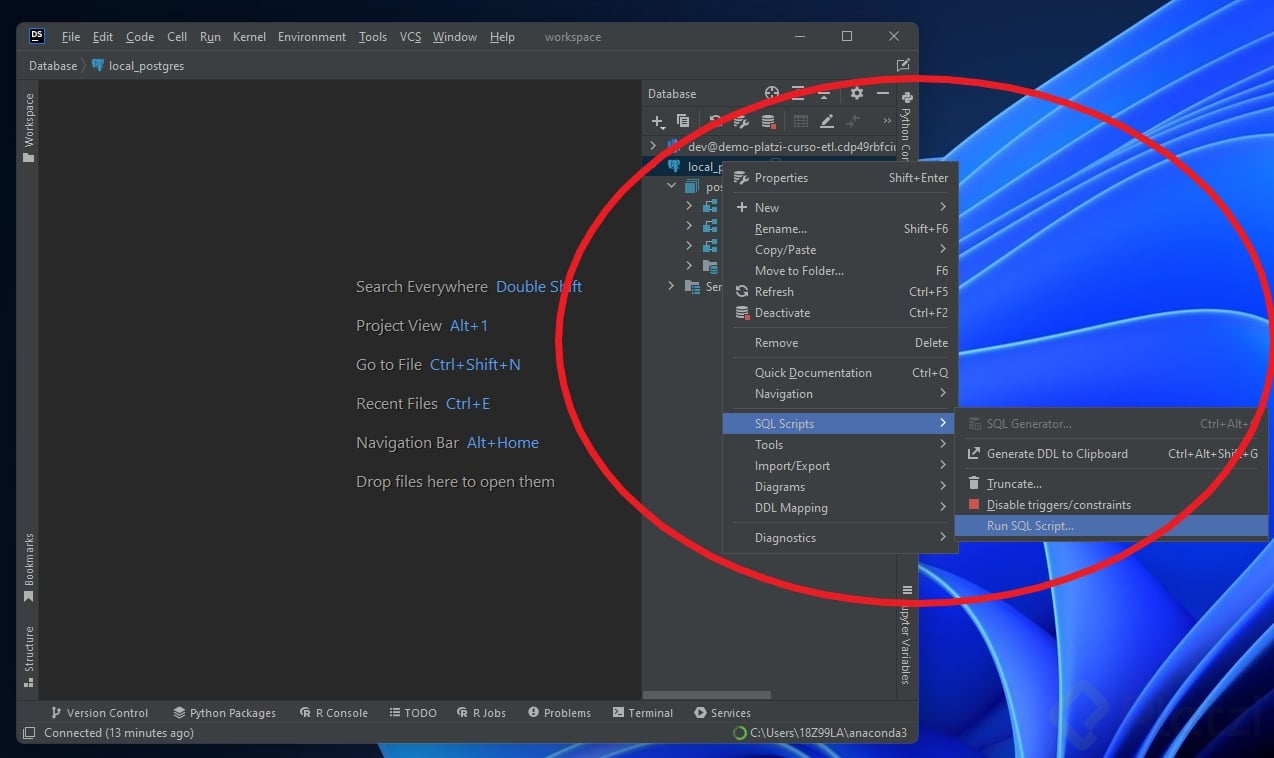The width and height of the screenshot is (1274, 758).
Task: Duplicate the data source from Database toolbar
Action: (683, 121)
